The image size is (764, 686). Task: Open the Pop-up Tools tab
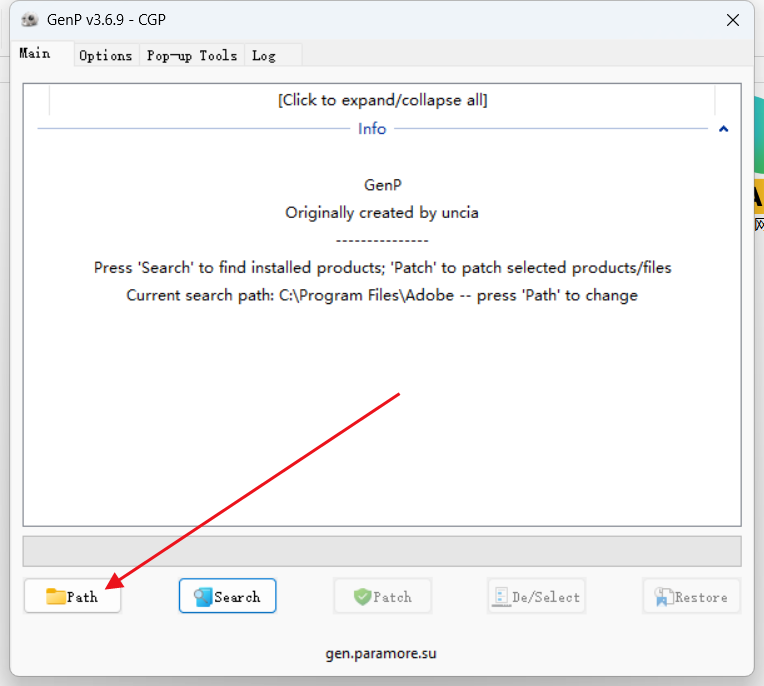(192, 55)
